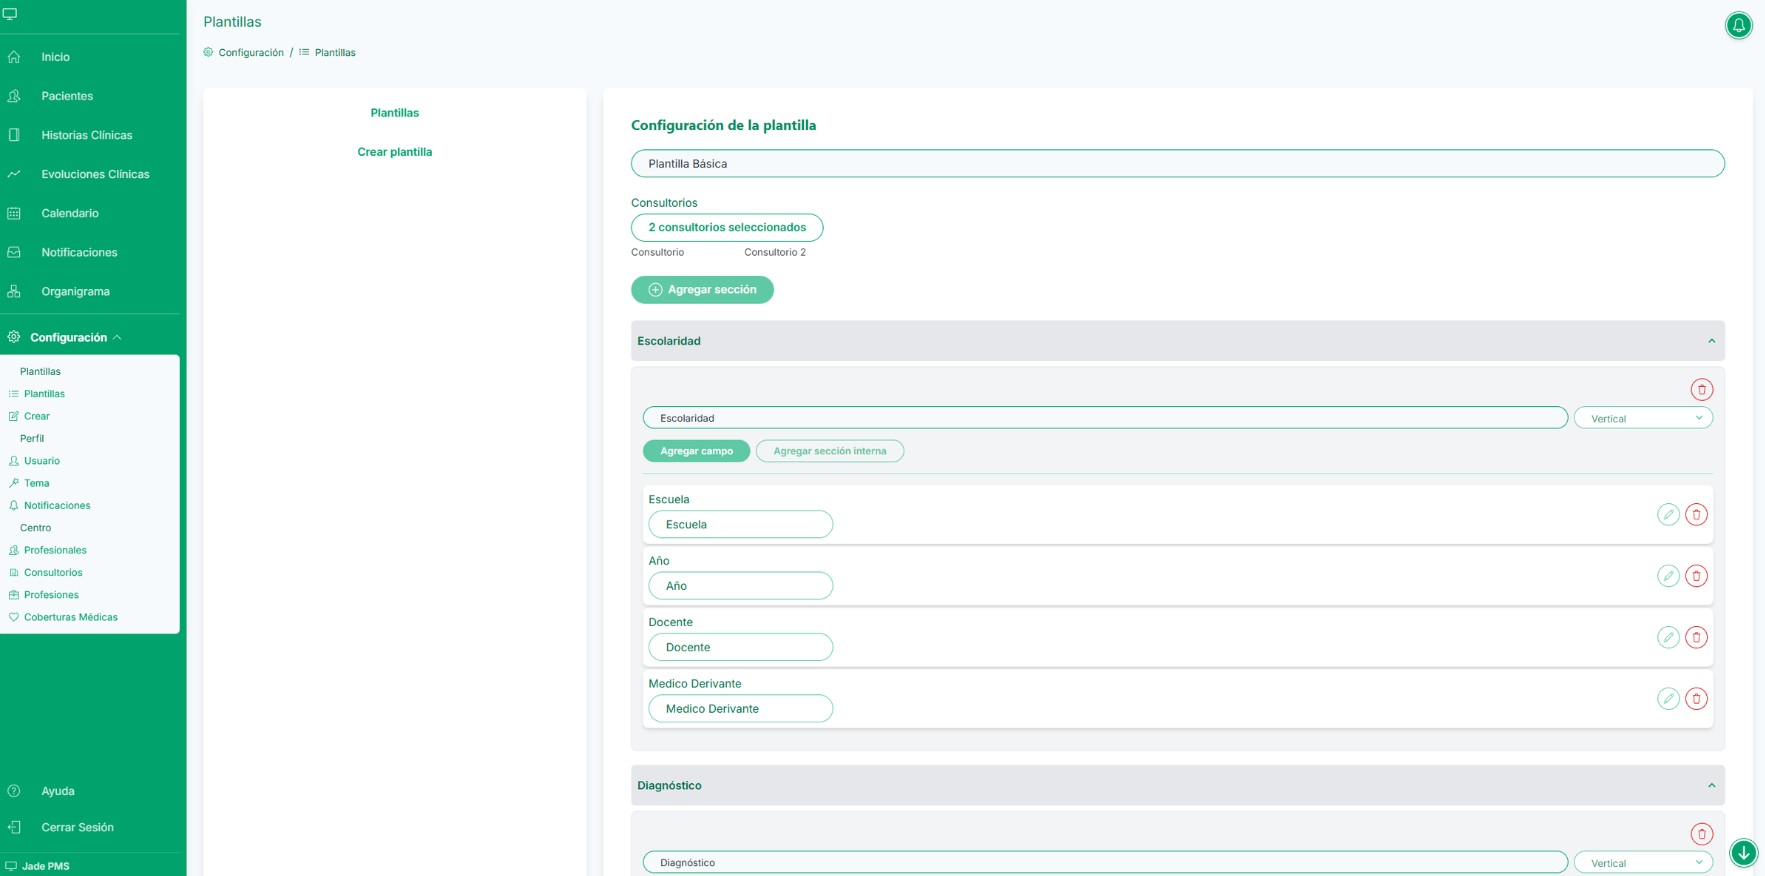Click the Escolaridad section name field
1765x876 pixels.
[x=1105, y=418]
